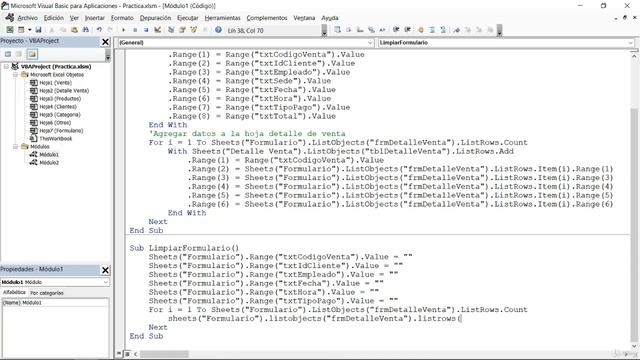The height and width of the screenshot is (360, 640).
Task: Click View Object icon in Project panel
Action: coord(19,54)
